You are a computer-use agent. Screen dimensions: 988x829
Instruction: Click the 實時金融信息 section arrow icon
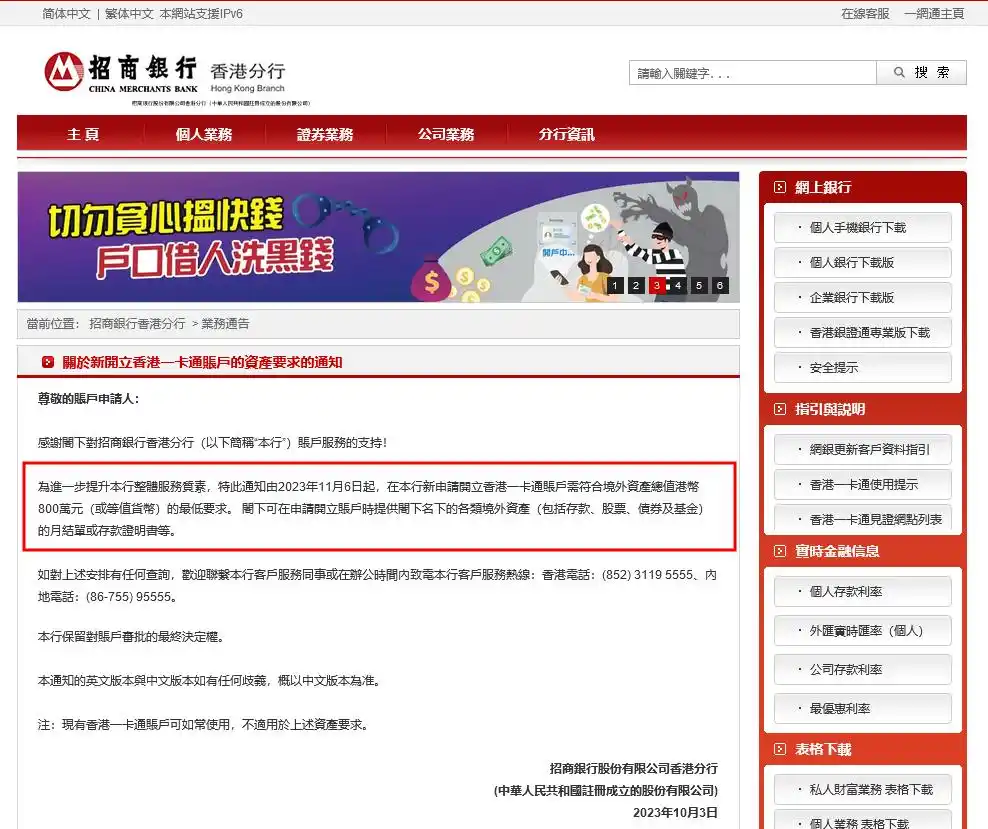[780, 552]
